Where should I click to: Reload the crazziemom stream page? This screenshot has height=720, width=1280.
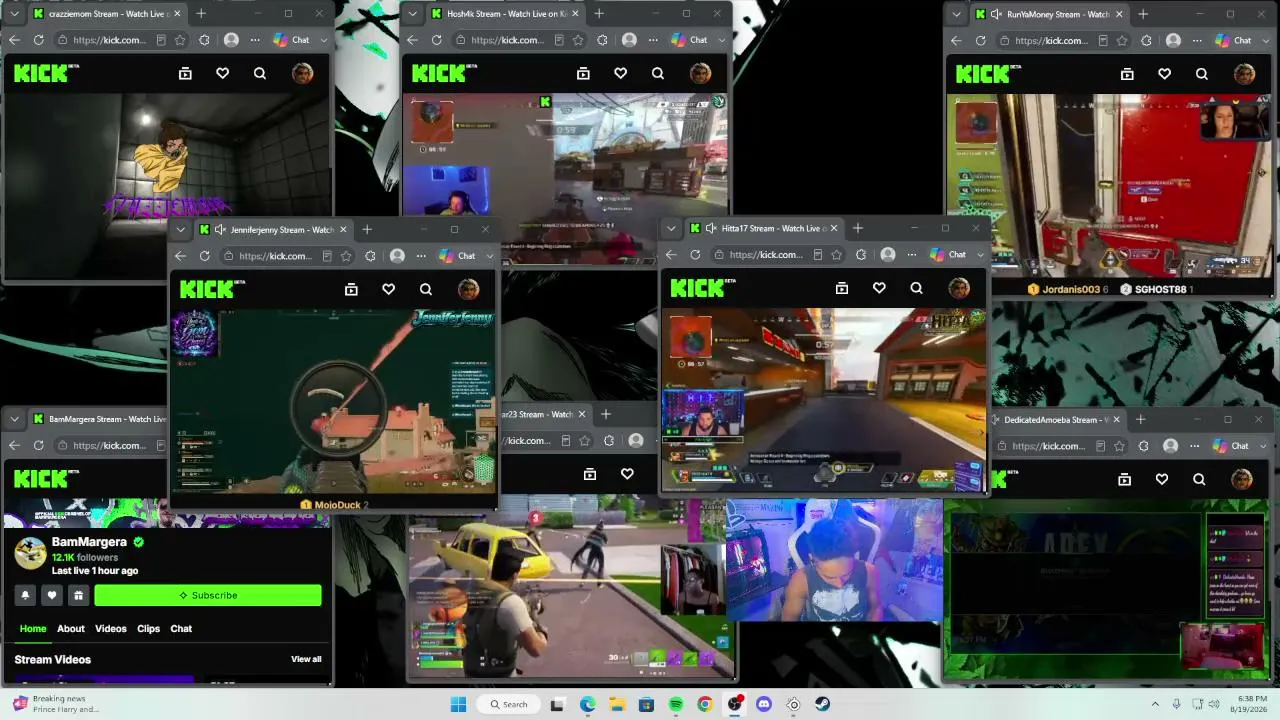38,40
